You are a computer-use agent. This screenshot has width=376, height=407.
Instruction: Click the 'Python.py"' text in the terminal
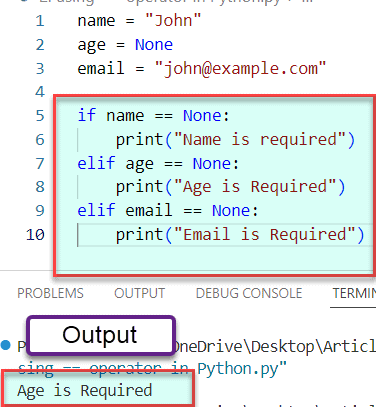tap(242, 369)
